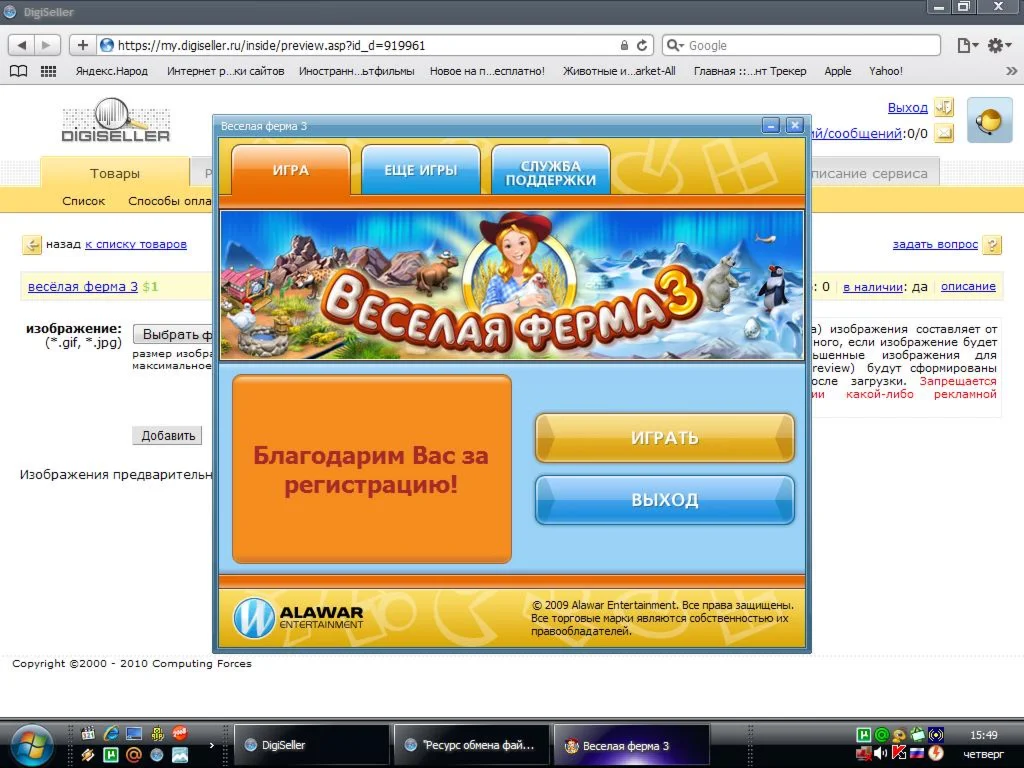The height and width of the screenshot is (768, 1024).
Task: Minimize the Веселая ферма 3 launcher window
Action: [771, 125]
